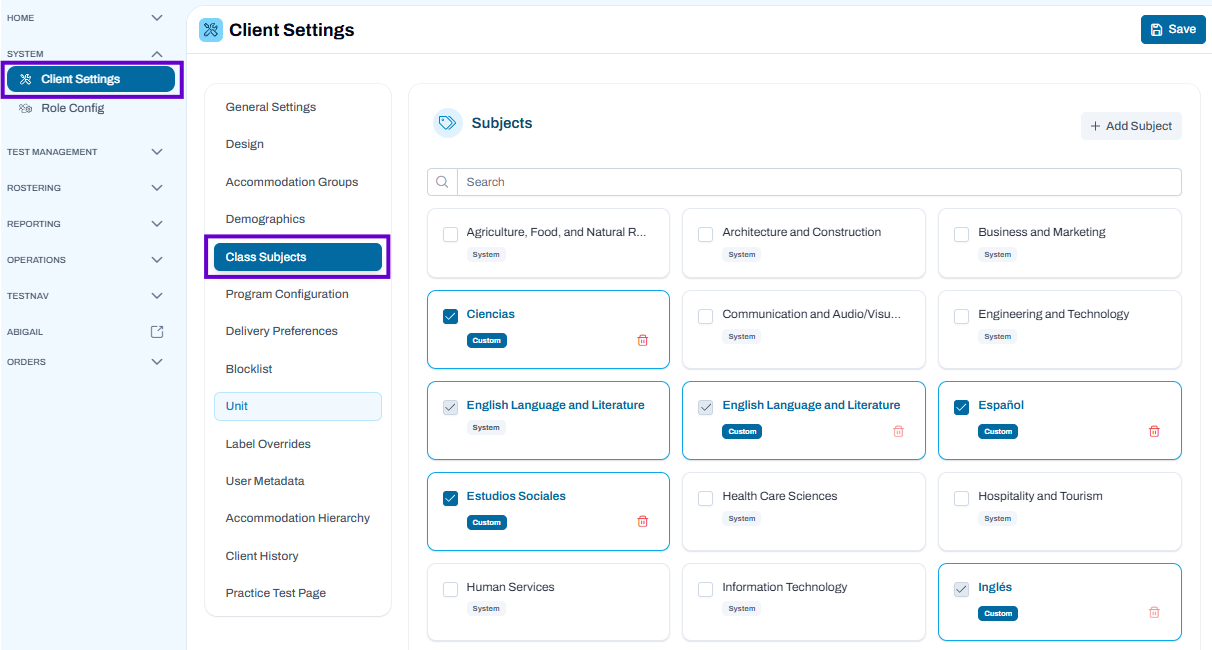This screenshot has width=1212, height=650.
Task: View Client History tab
Action: (x=298, y=556)
